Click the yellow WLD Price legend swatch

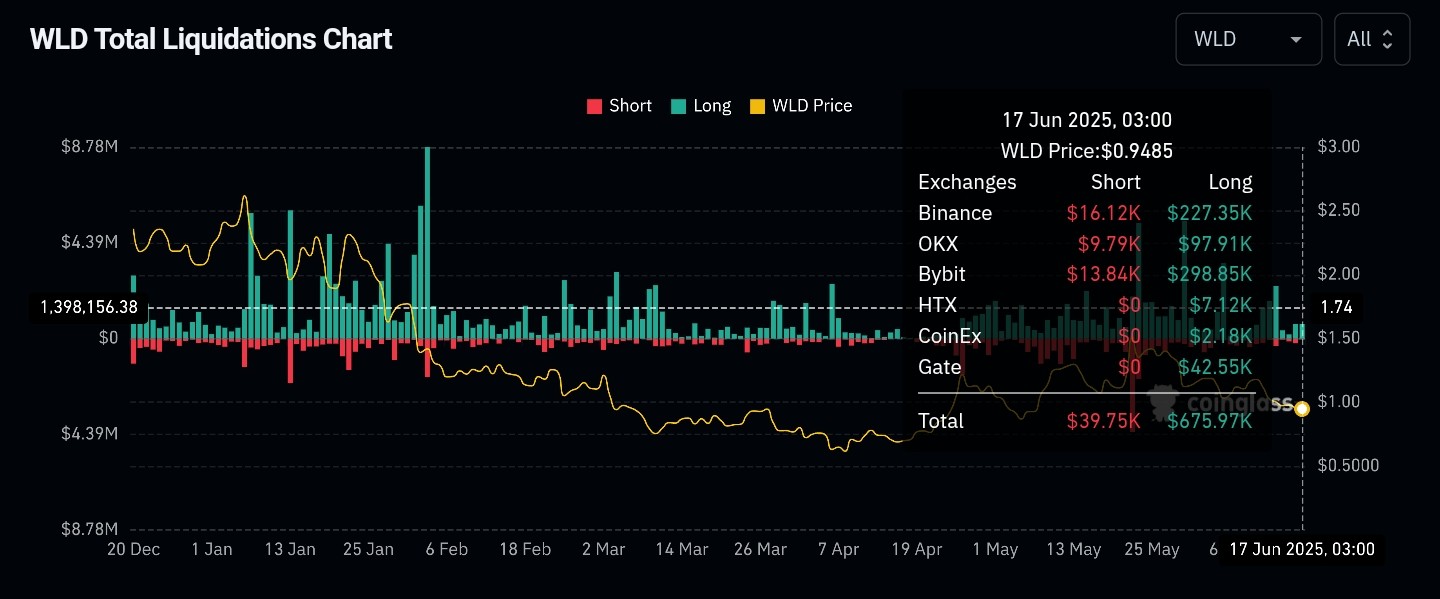pos(756,106)
